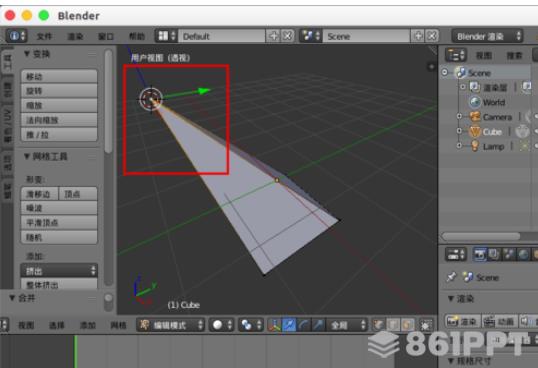
Task: Open the Blender 渲染 engine dropdown
Action: pos(487,36)
